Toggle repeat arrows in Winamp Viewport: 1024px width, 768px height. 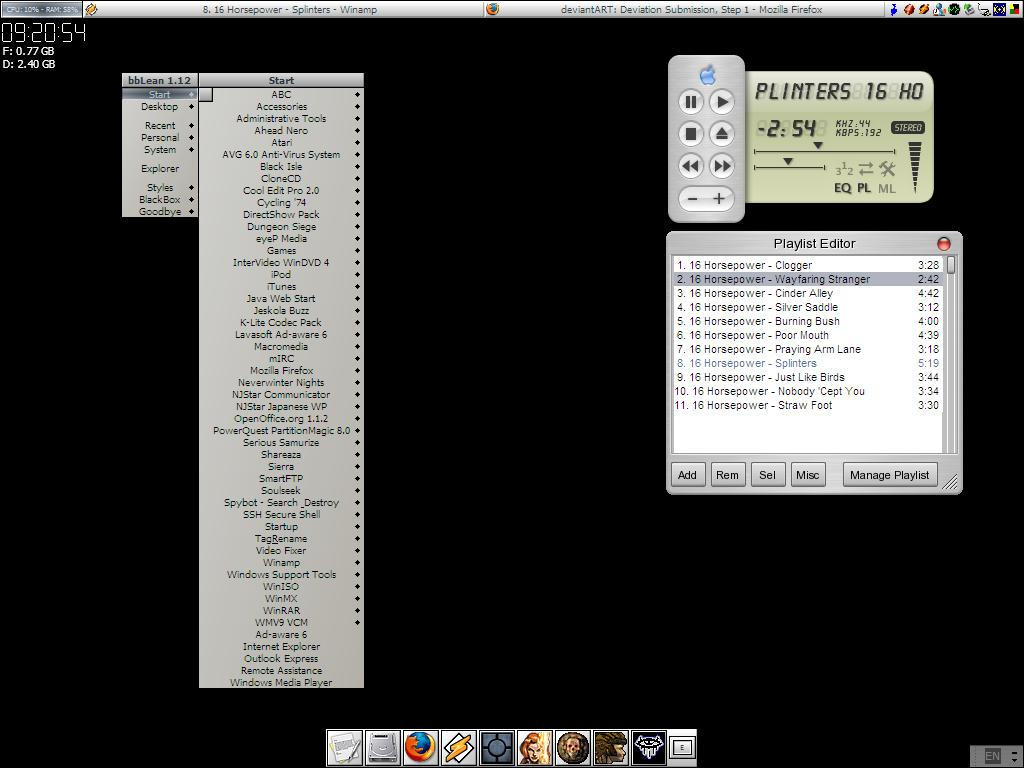[x=866, y=169]
